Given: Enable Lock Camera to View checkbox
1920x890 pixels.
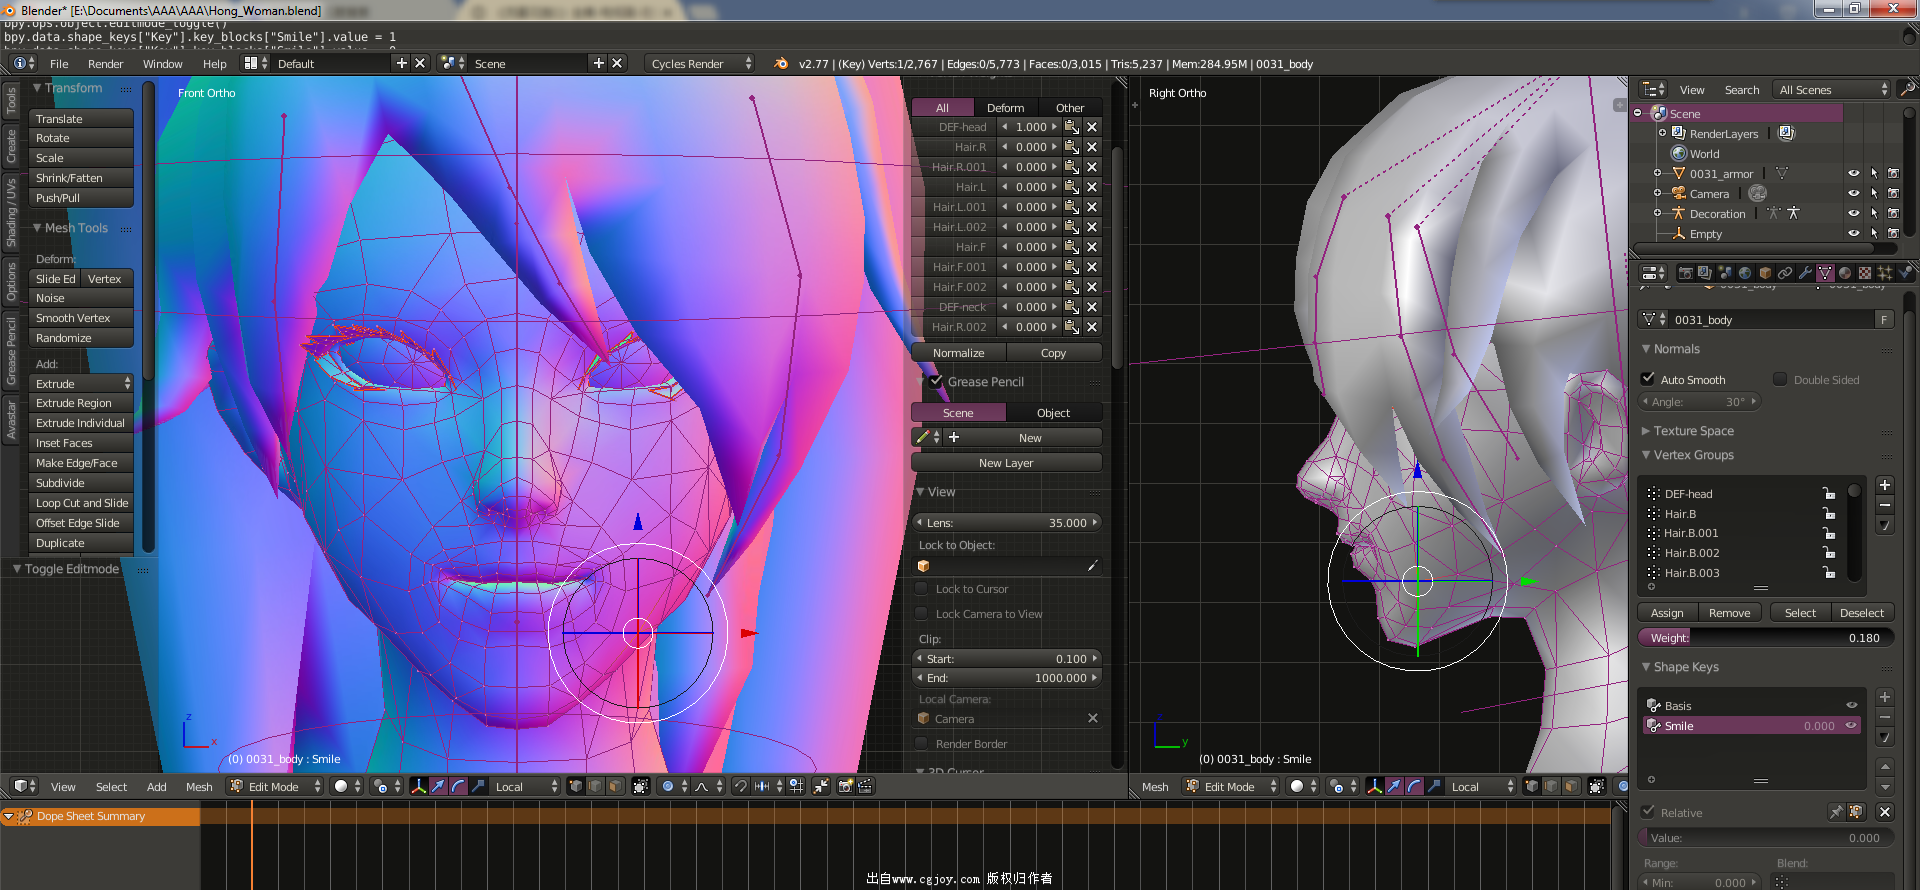Looking at the screenshot, I should coord(921,614).
